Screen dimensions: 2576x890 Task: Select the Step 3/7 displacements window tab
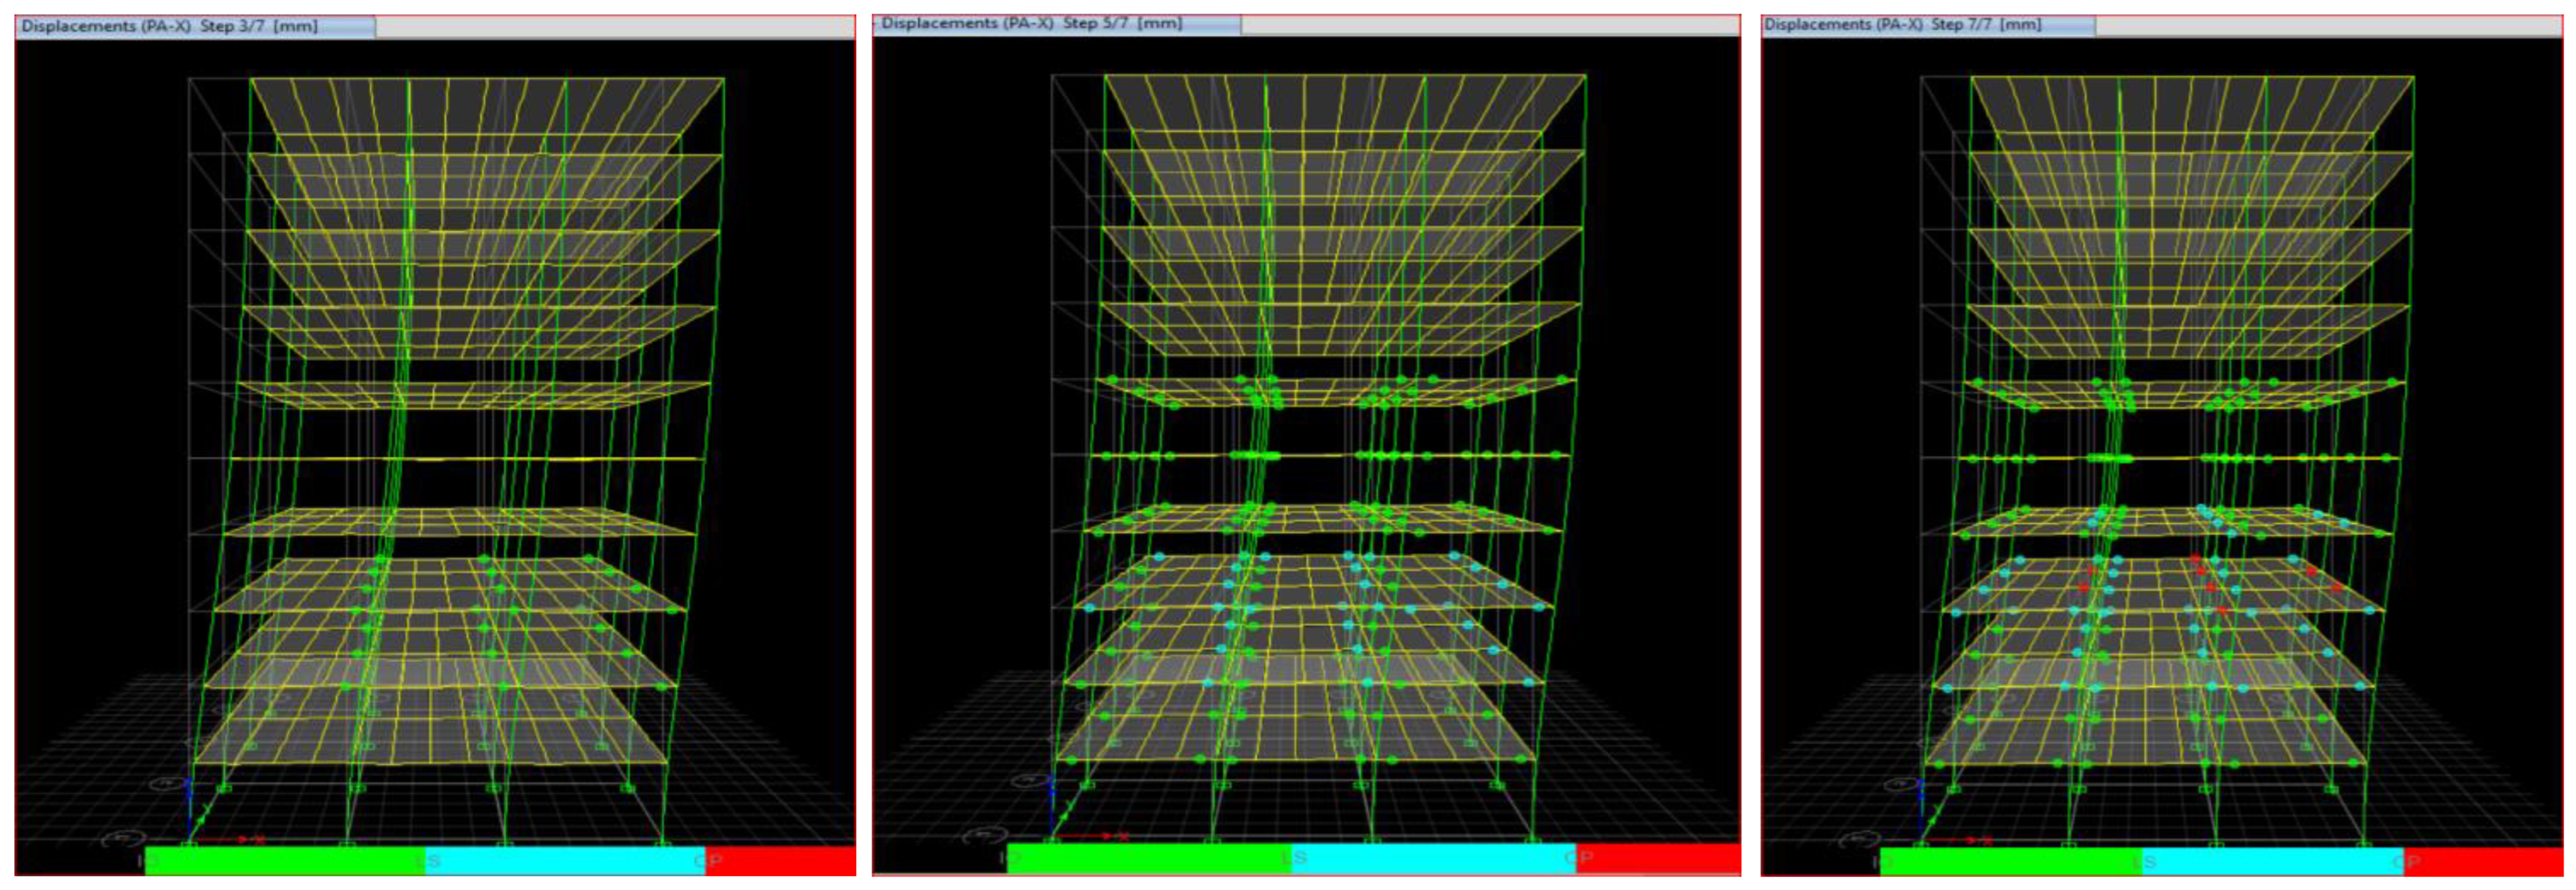click(195, 26)
